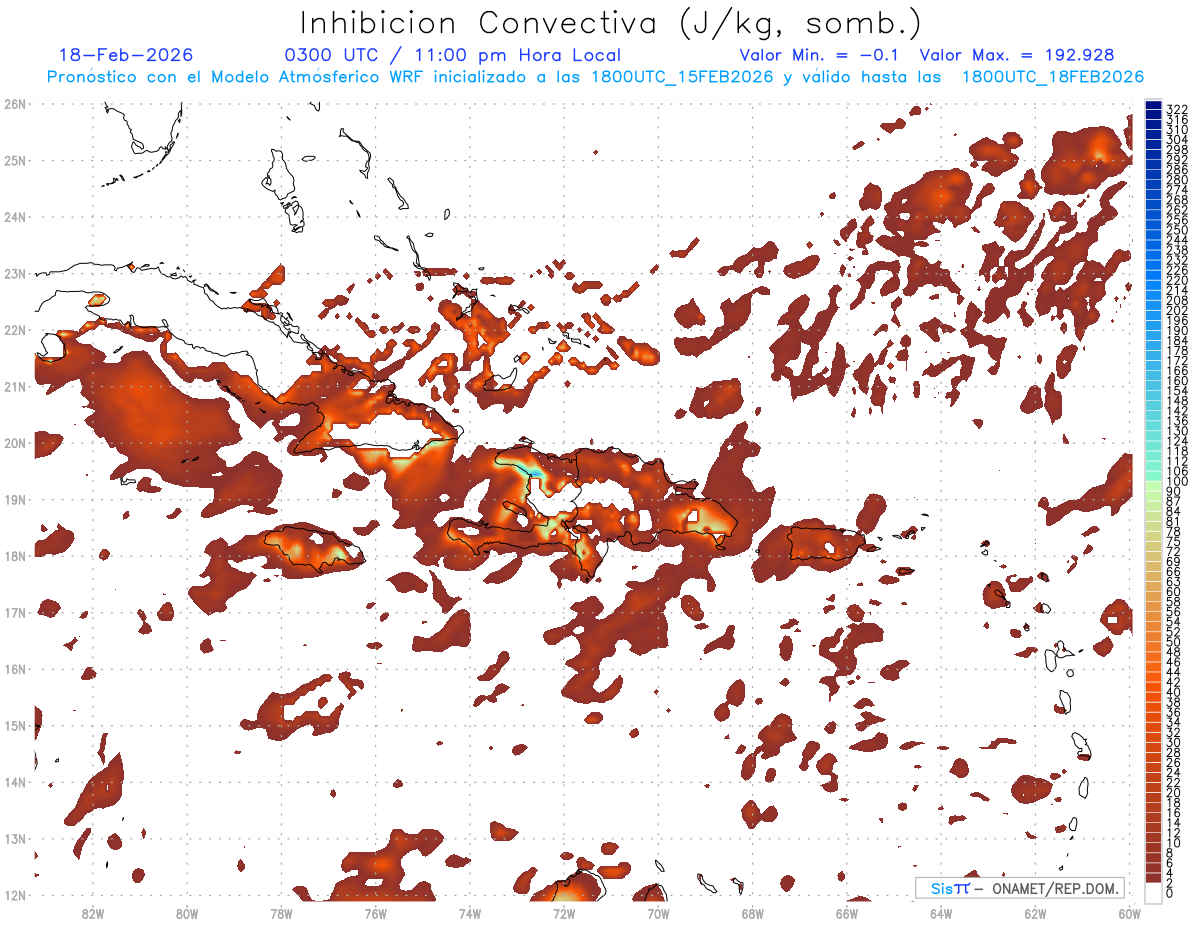Click the '15N' latitude label
1200x927 pixels.
[14, 725]
